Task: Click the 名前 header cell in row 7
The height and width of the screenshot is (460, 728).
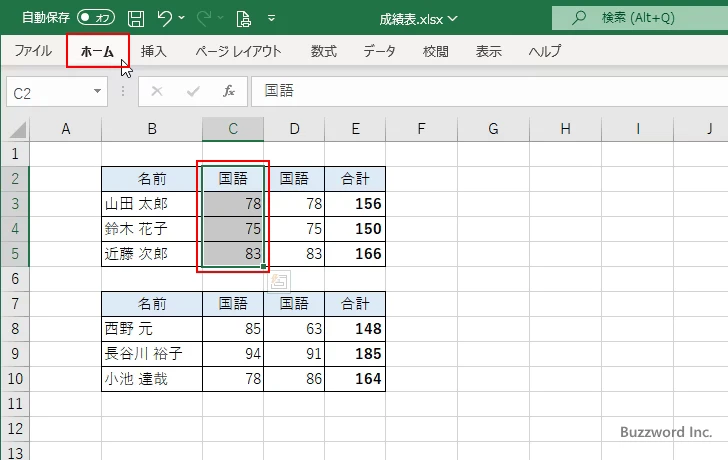Action: pos(152,304)
